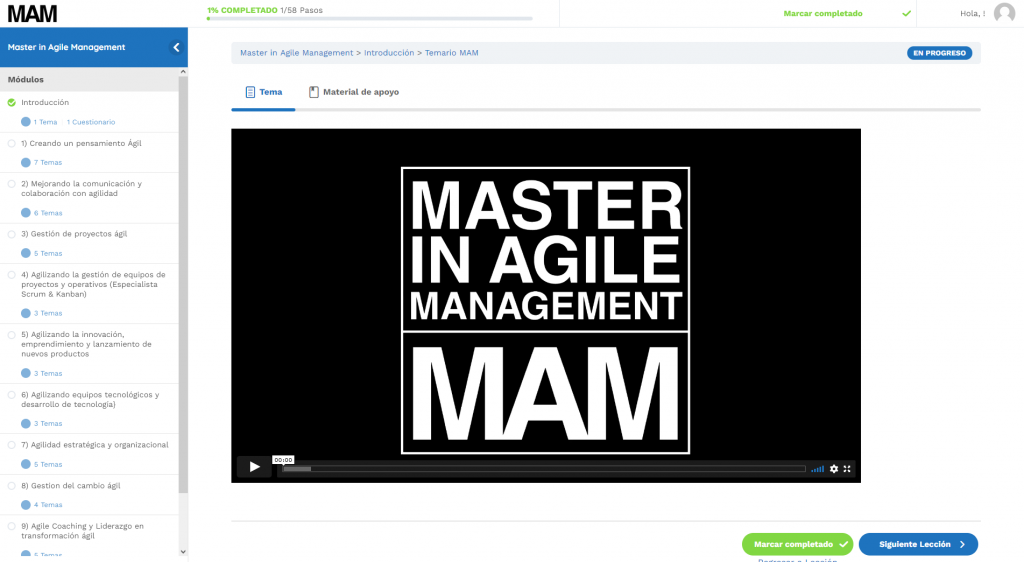Adjust volume bars in video player

[817, 469]
